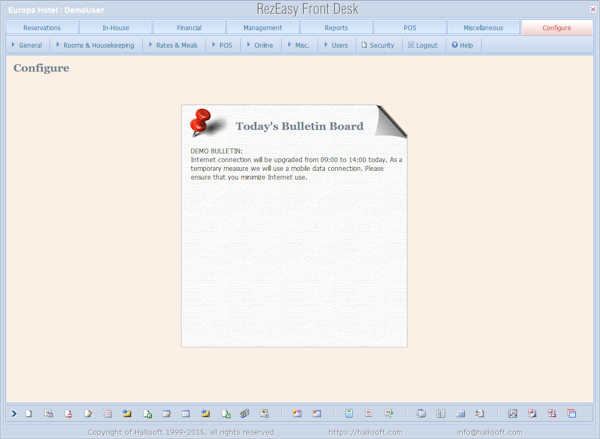Click the page icon with green arrow badge
600x439 pixels.
pos(226,414)
